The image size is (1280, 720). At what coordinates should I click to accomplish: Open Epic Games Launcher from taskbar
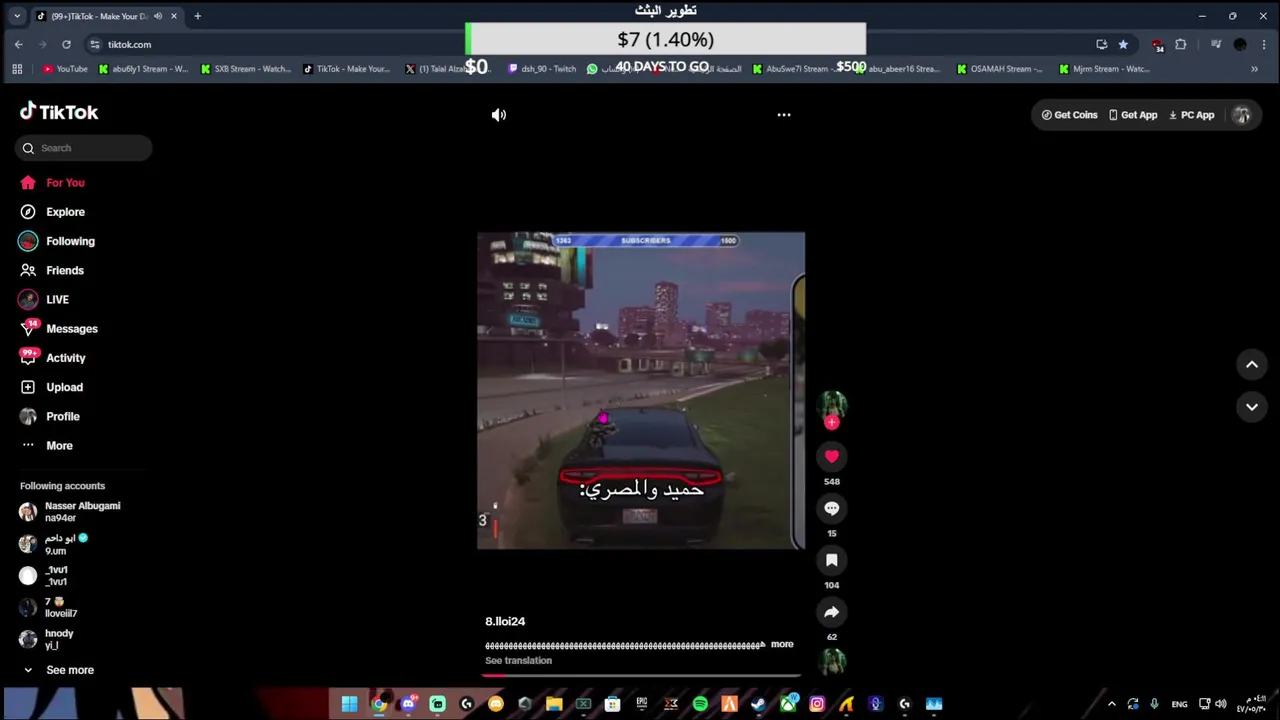[x=642, y=704]
